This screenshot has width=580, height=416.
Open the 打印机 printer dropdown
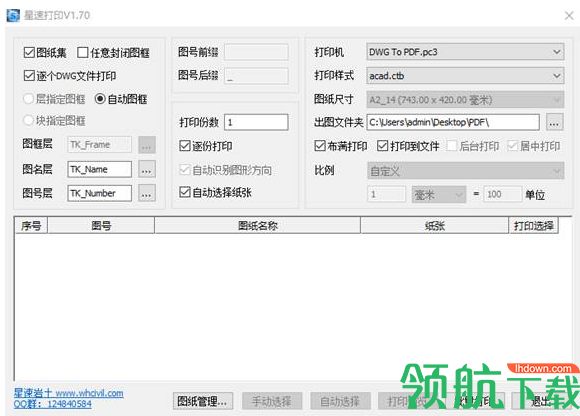coord(465,52)
